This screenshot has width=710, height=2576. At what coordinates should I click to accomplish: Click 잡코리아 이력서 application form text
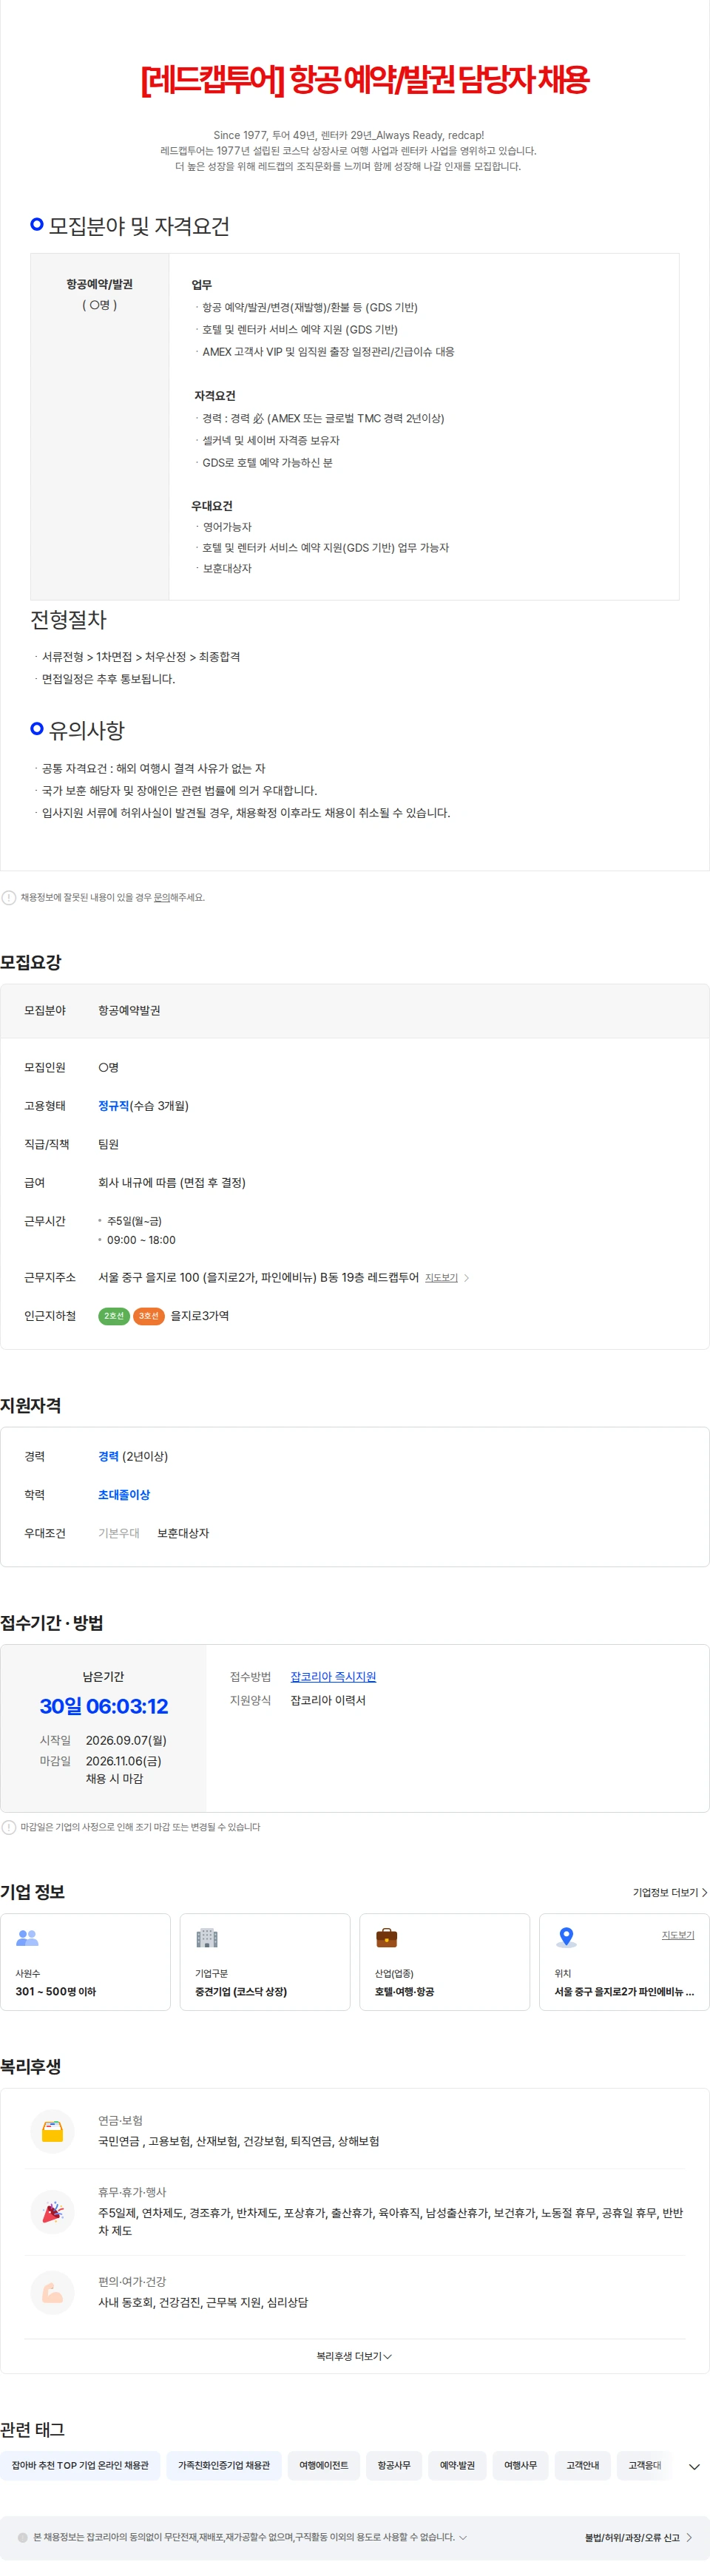(328, 1700)
